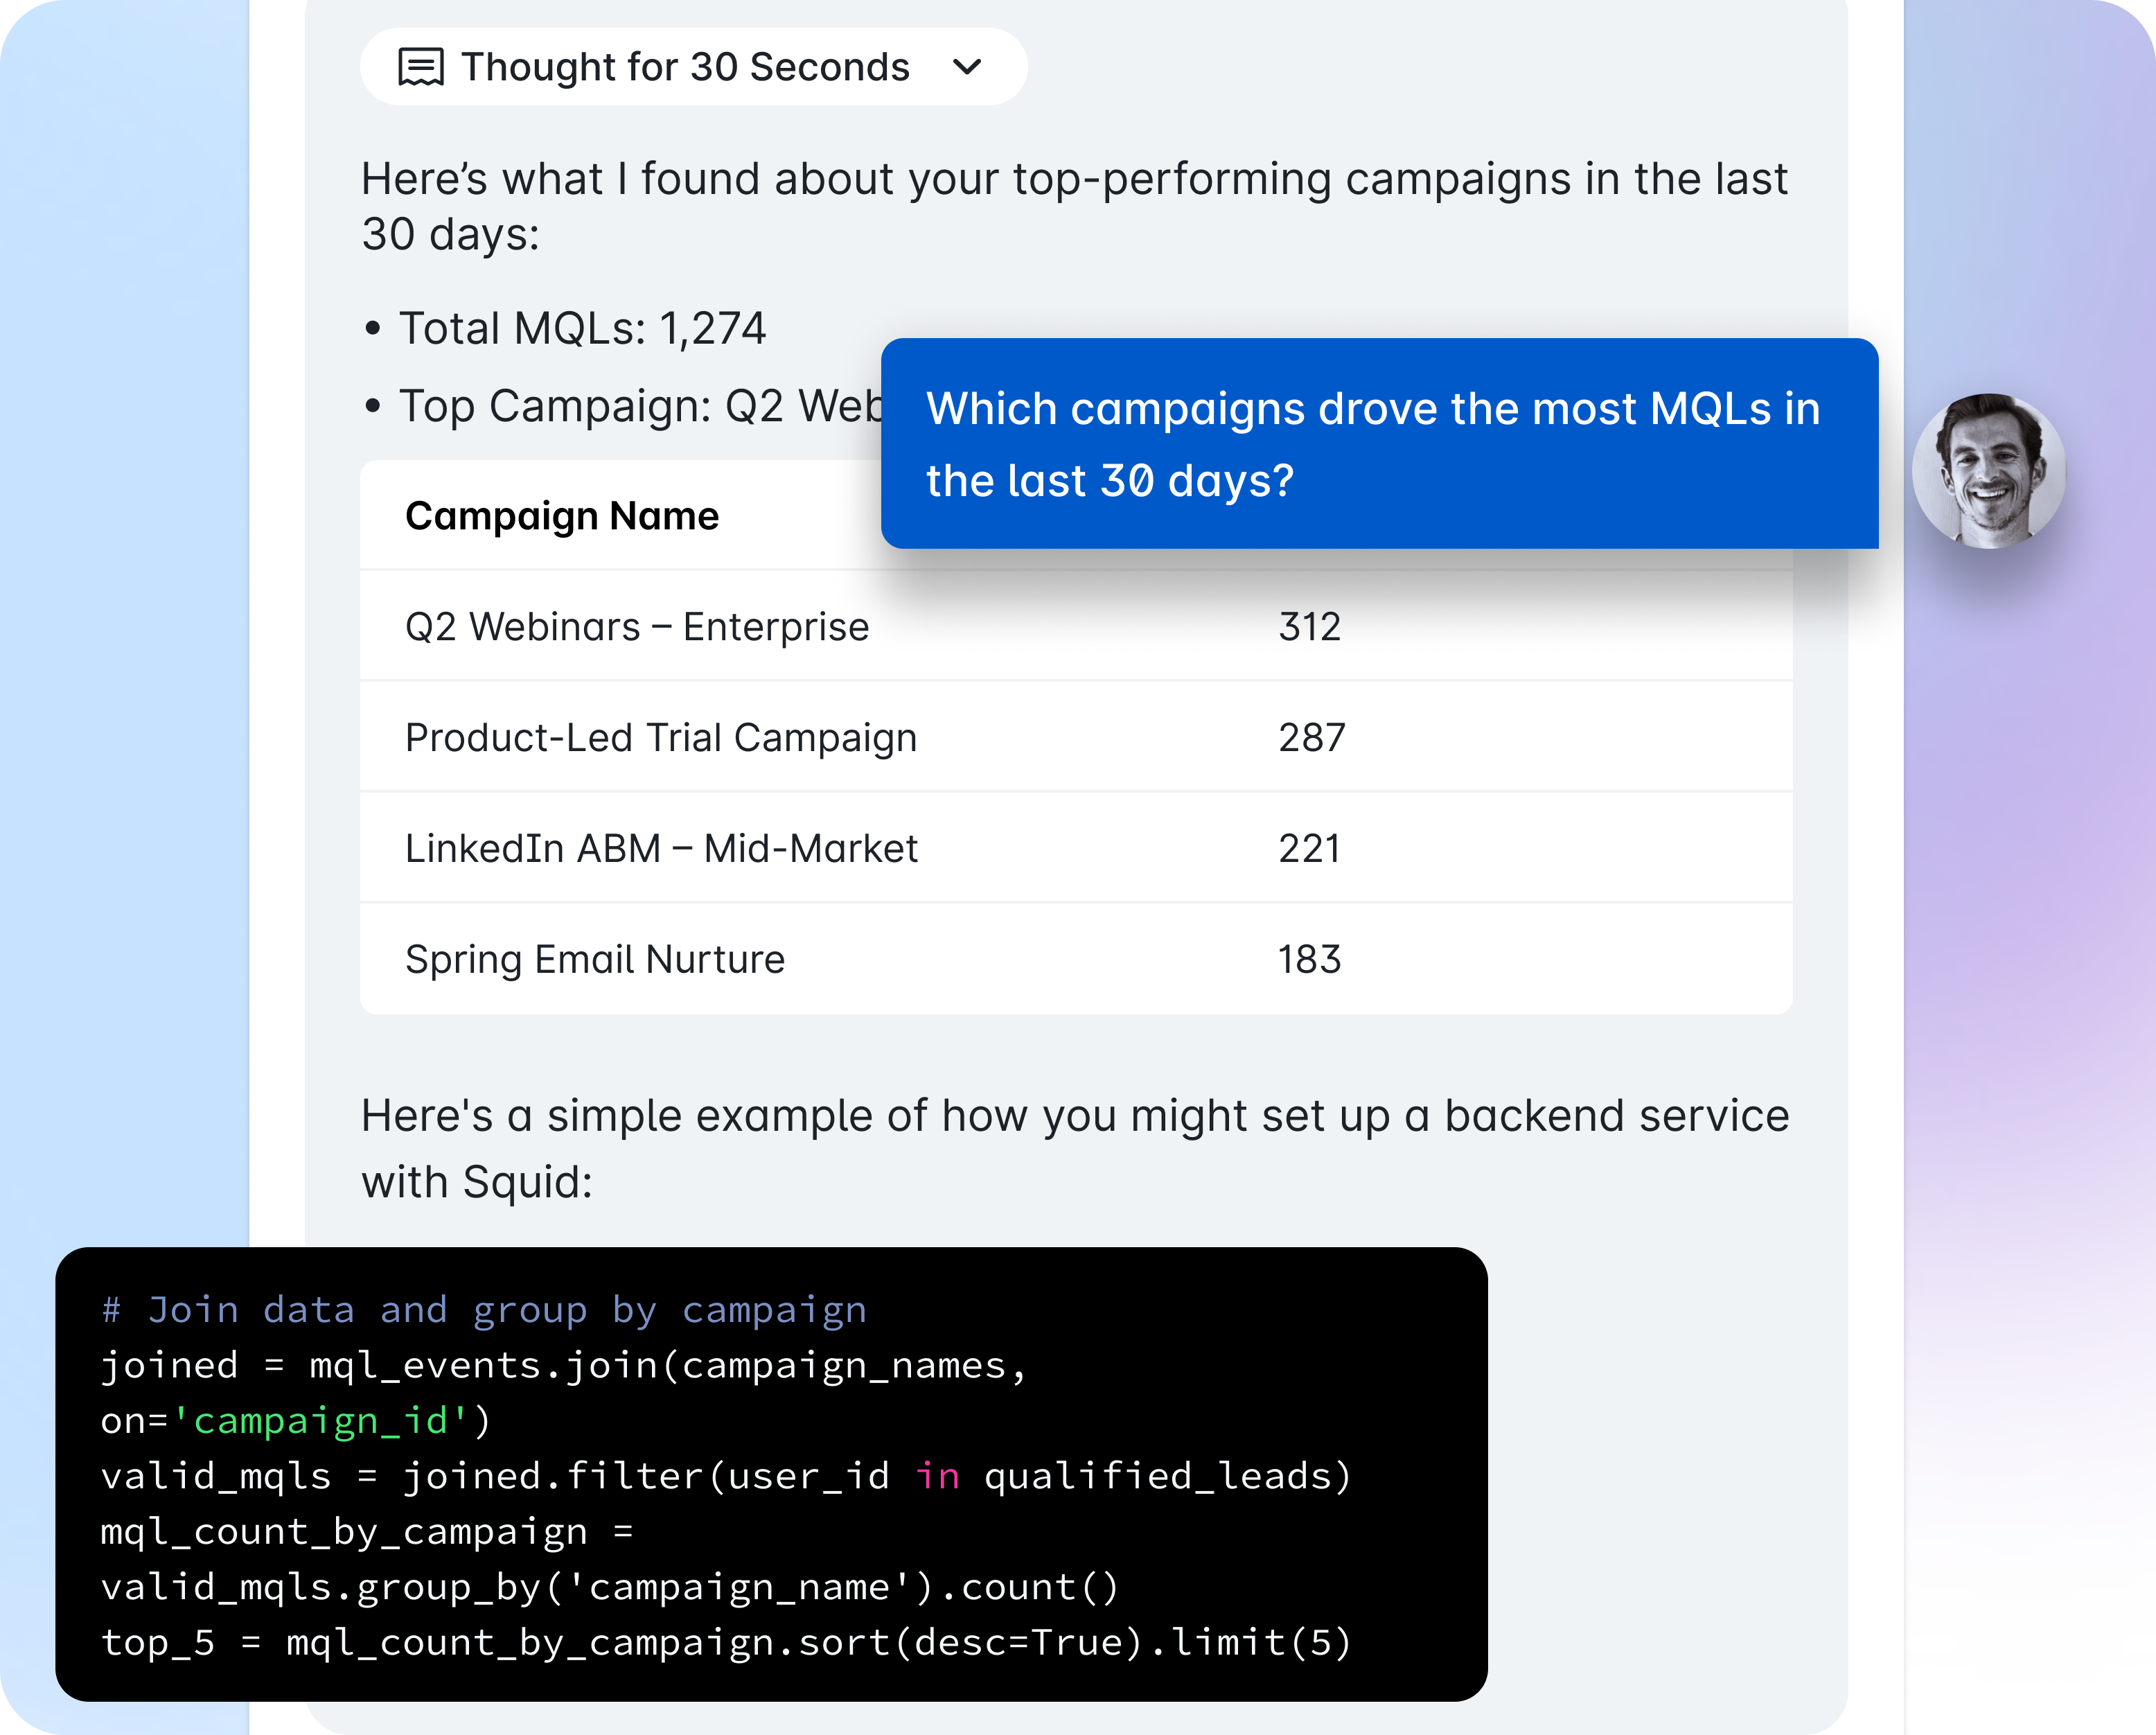Click the 183 MQL count value
This screenshot has height=1735, width=2156.
pyautogui.click(x=1309, y=960)
